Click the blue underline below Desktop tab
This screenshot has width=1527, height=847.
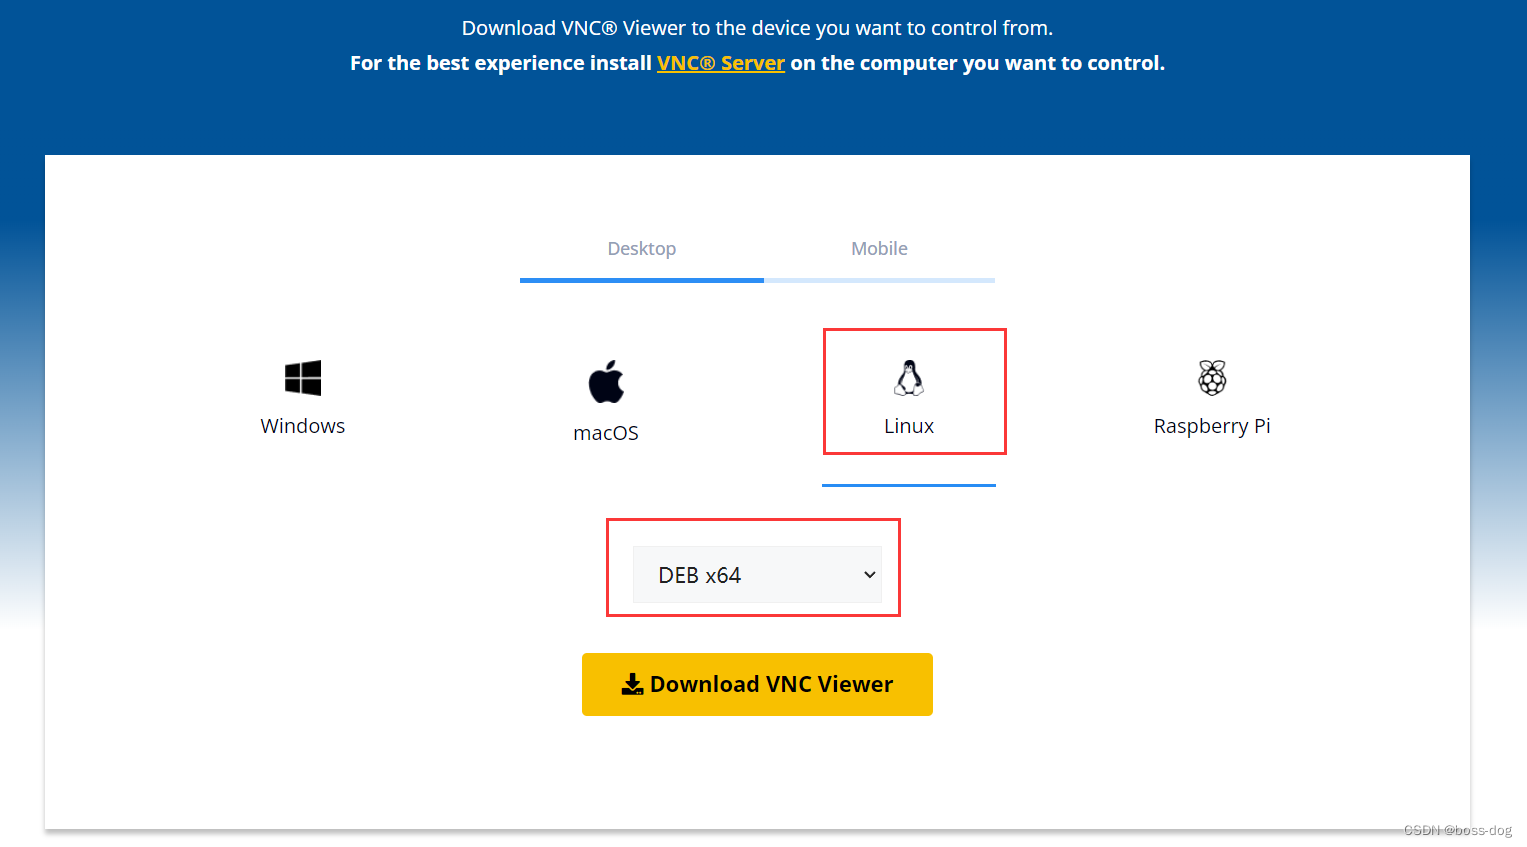[642, 281]
